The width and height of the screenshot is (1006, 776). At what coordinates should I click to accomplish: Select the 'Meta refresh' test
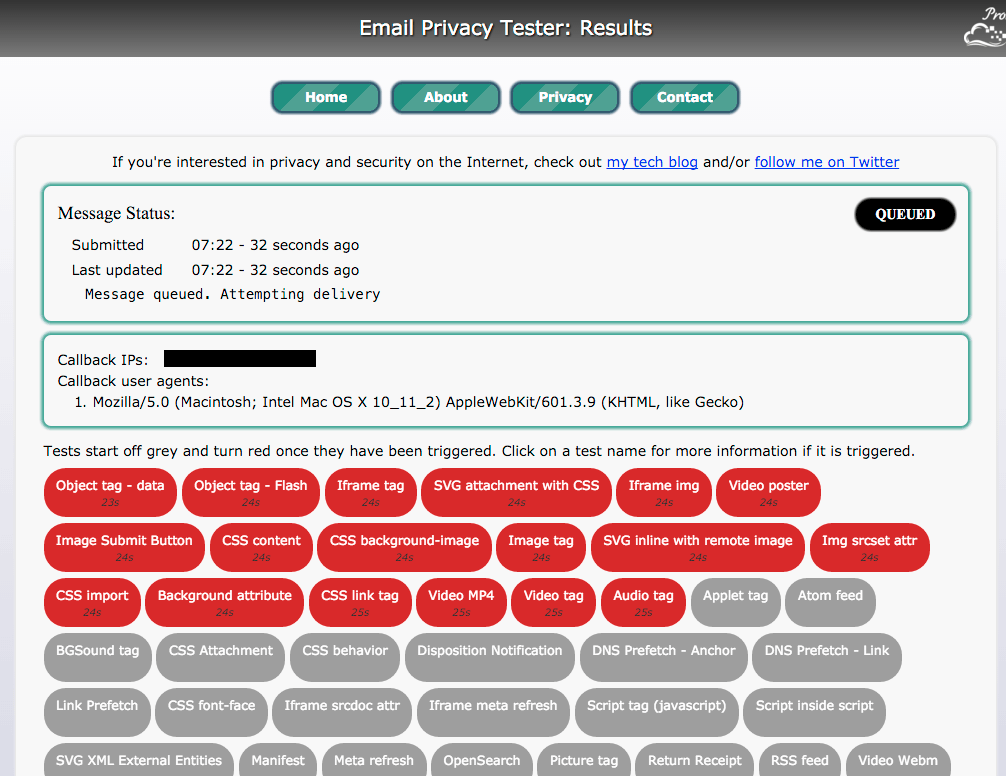(374, 760)
